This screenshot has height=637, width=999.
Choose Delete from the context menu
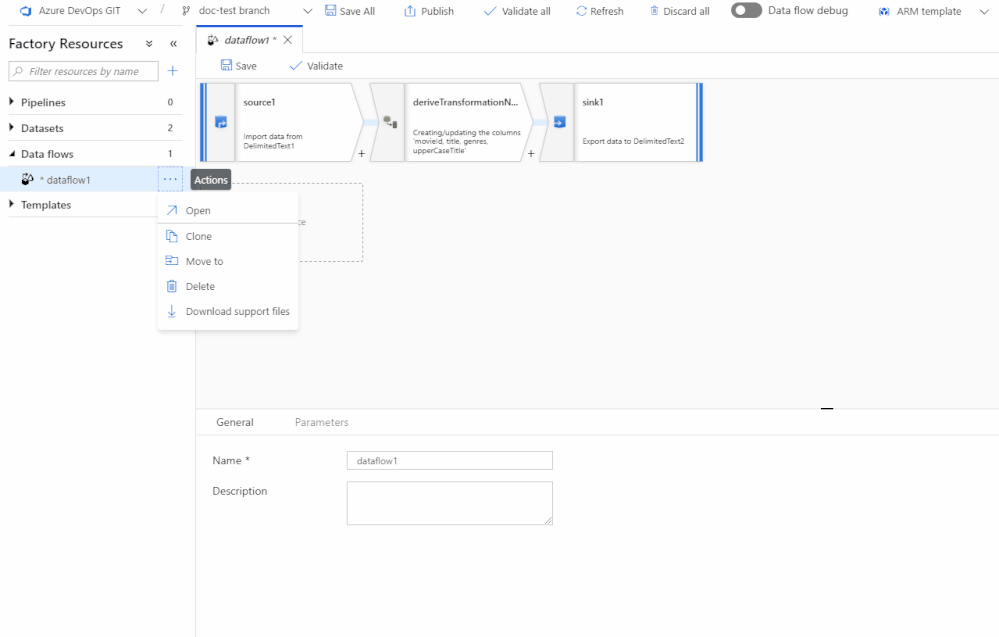pyautogui.click(x=227, y=286)
